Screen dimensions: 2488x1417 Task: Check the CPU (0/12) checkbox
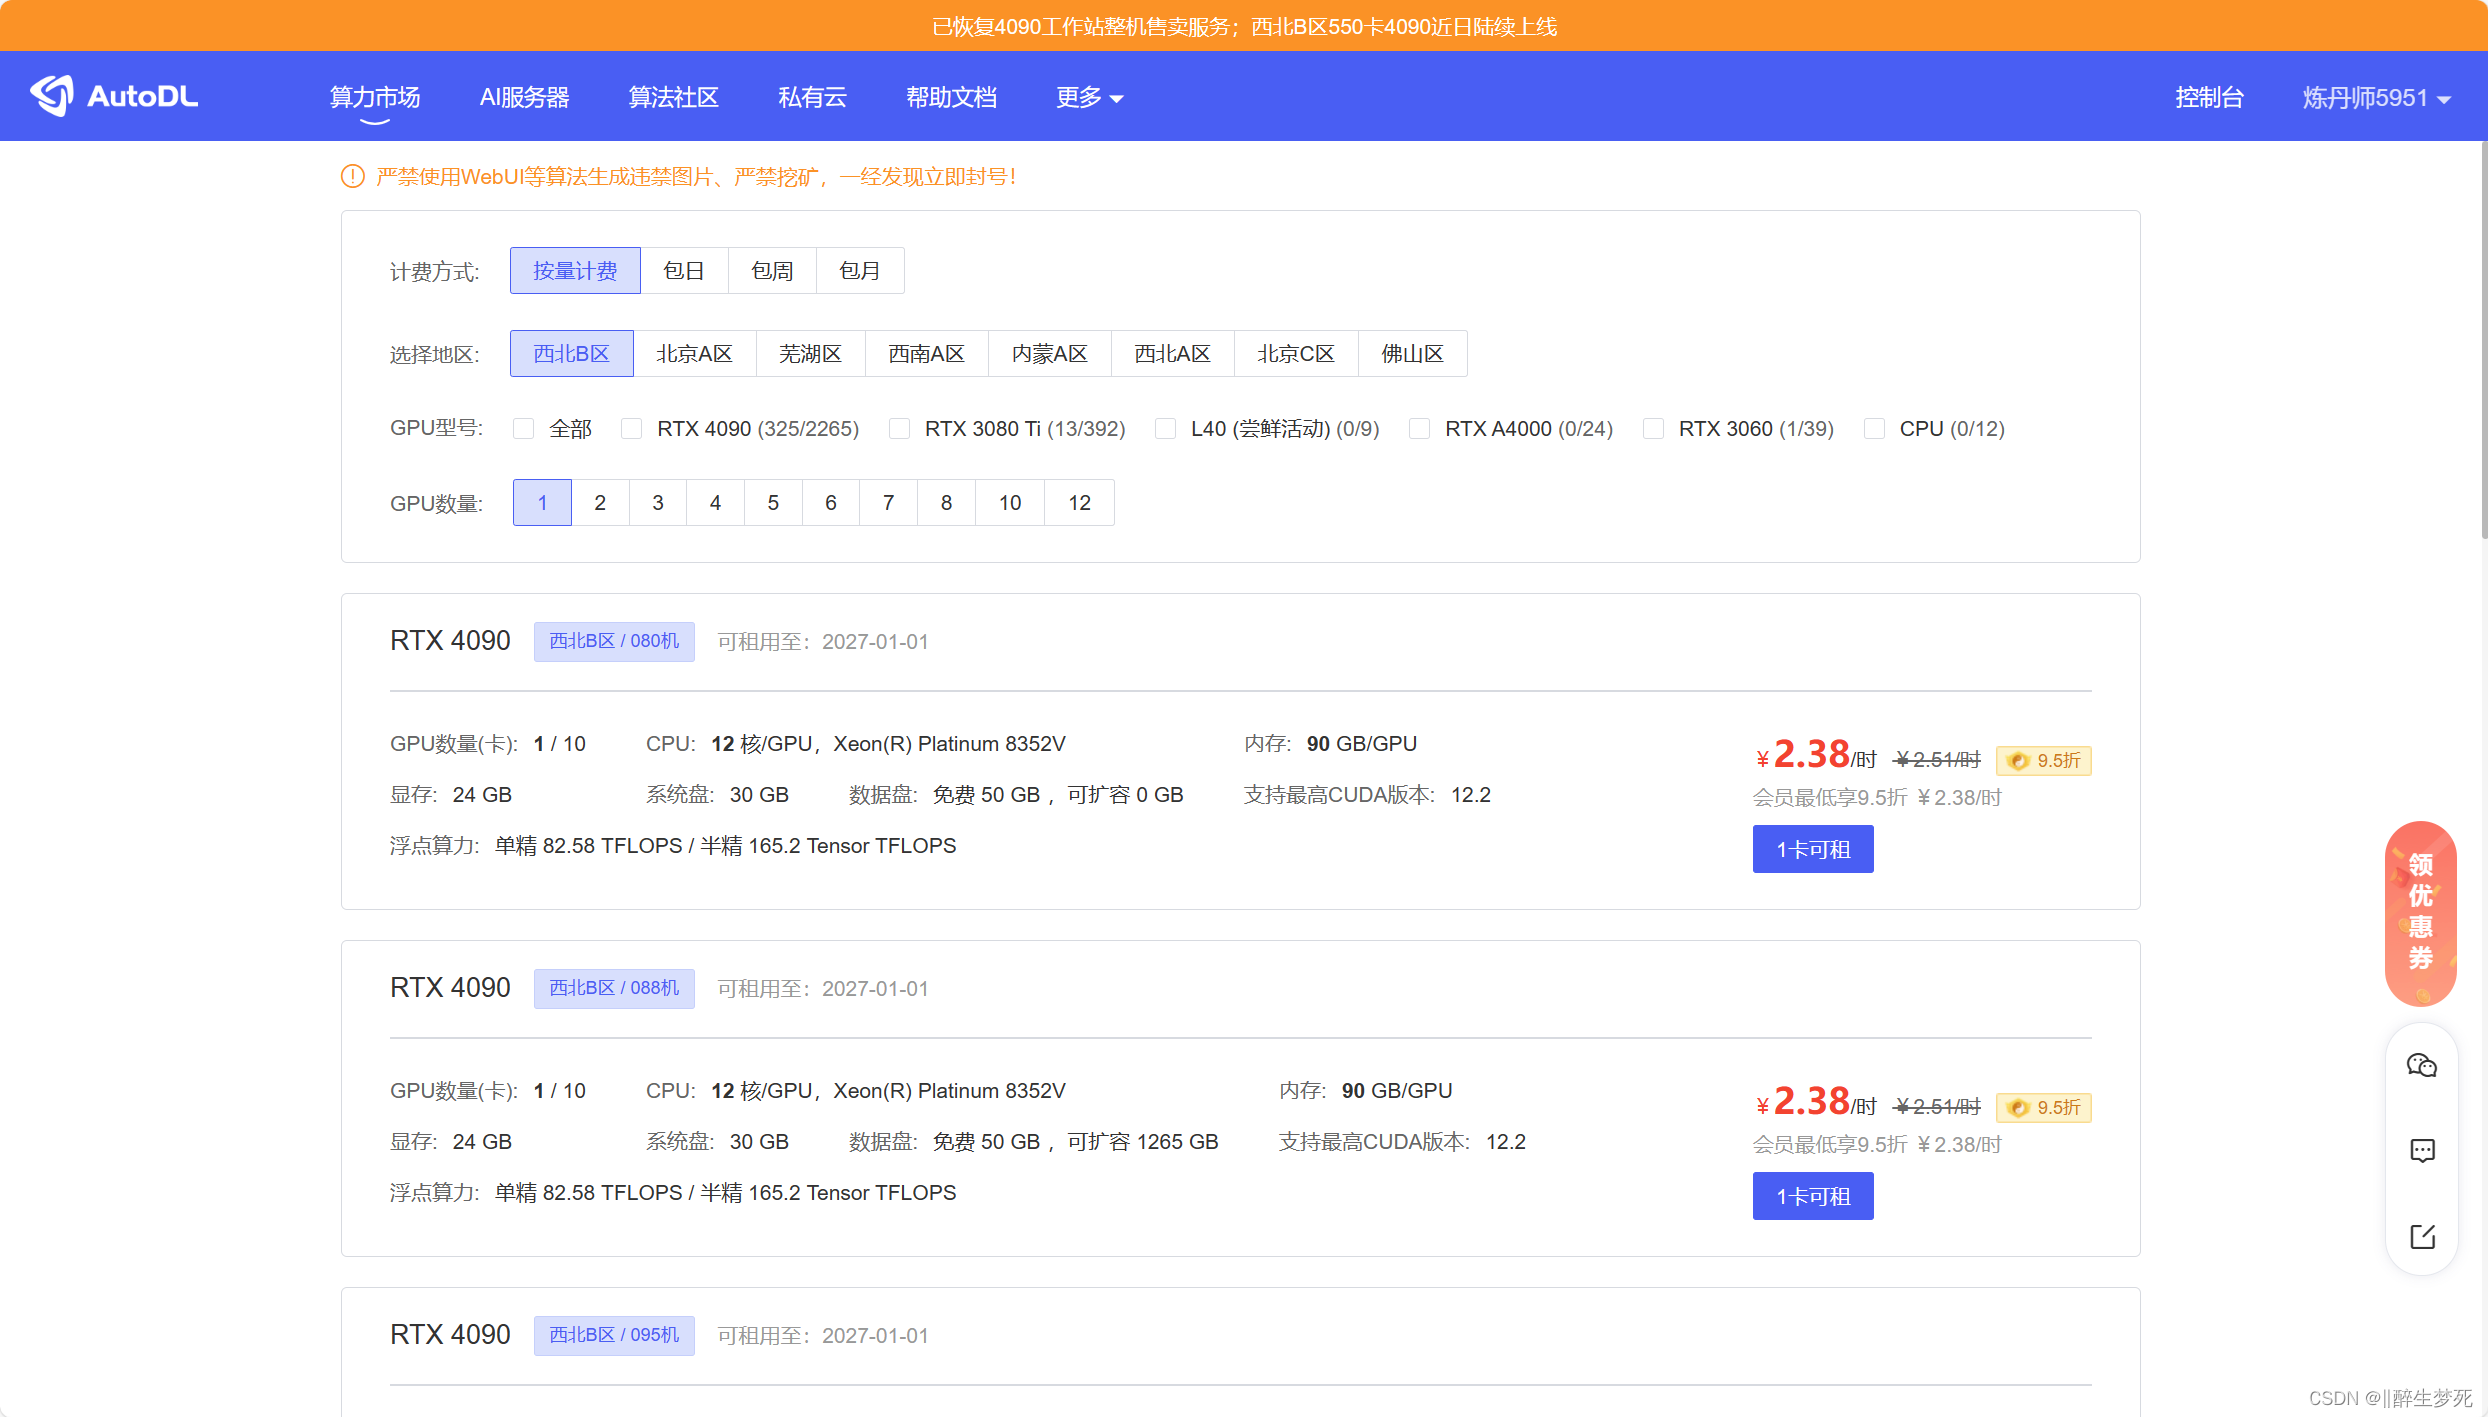1874,429
